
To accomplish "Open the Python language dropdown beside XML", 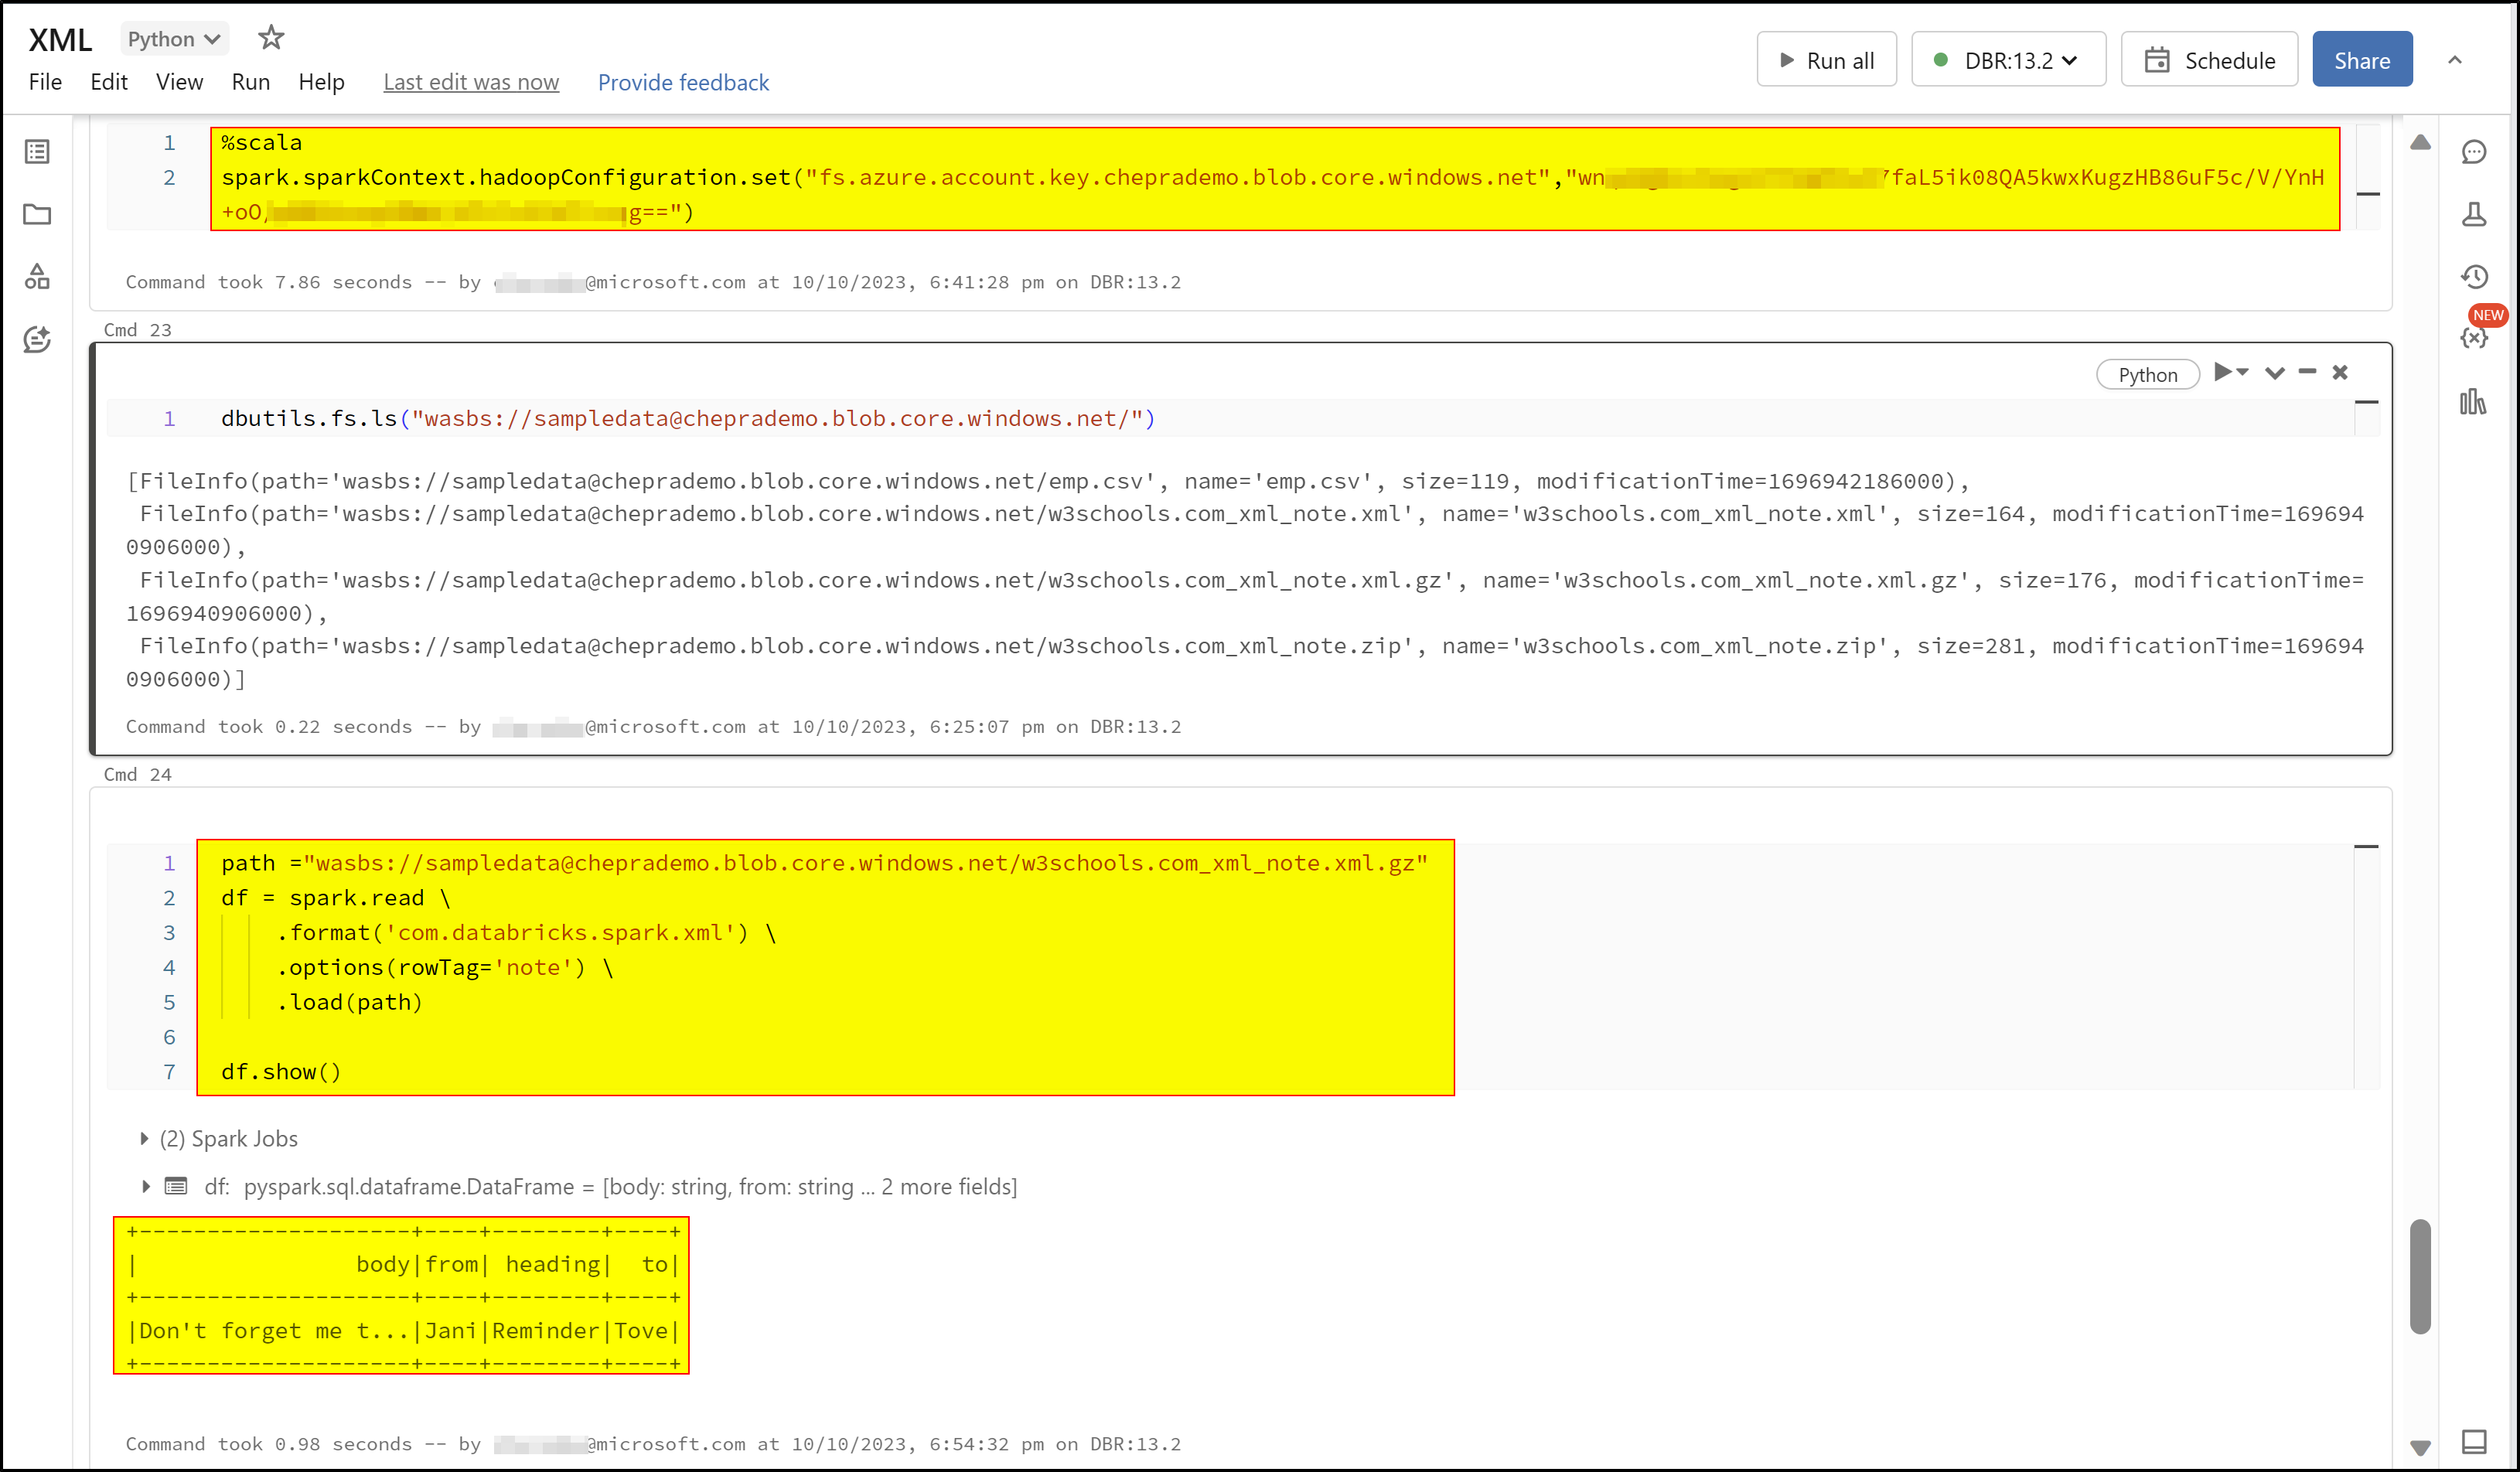I will pyautogui.click(x=174, y=38).
